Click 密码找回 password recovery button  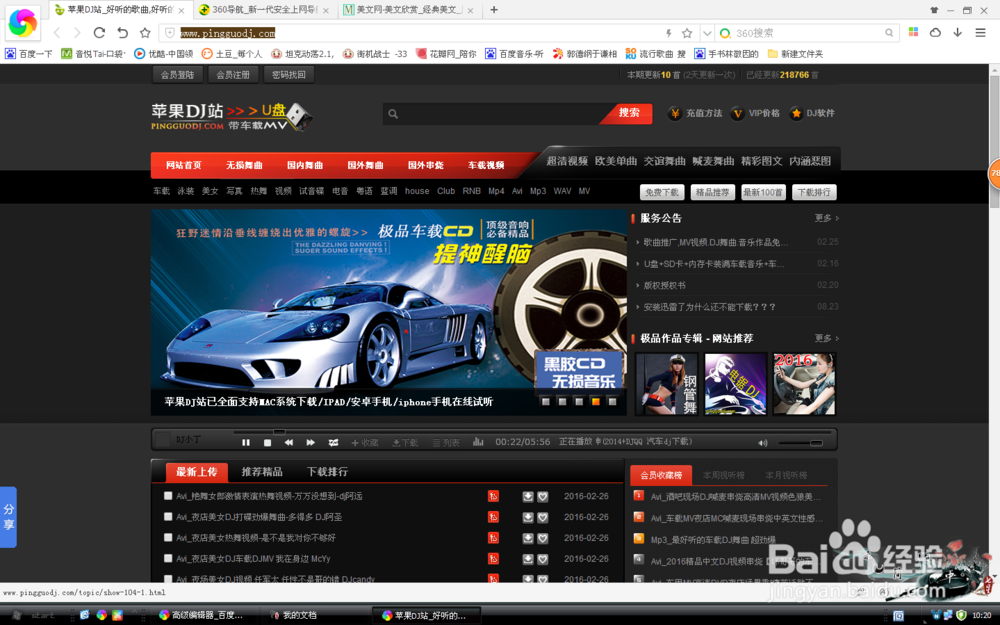coord(289,75)
